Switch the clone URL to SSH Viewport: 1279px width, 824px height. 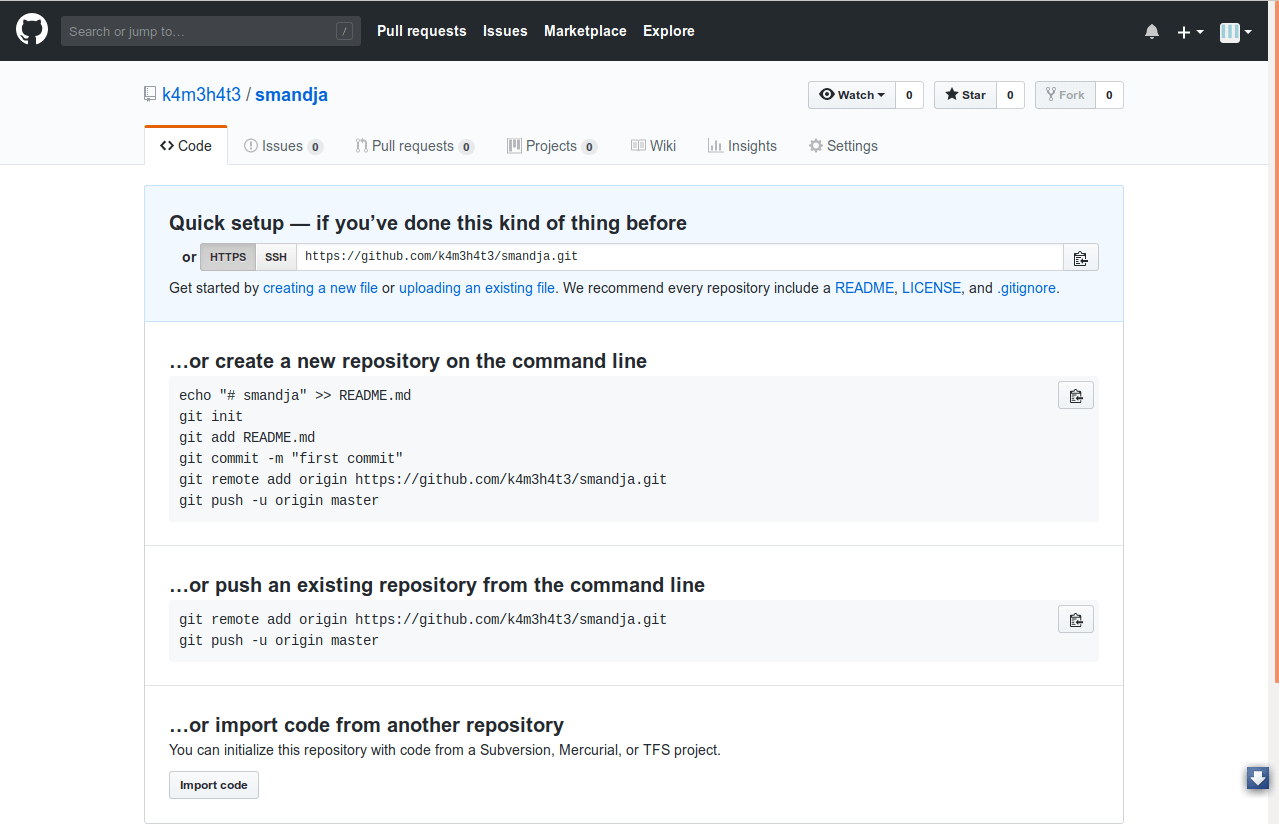pyautogui.click(x=275, y=257)
